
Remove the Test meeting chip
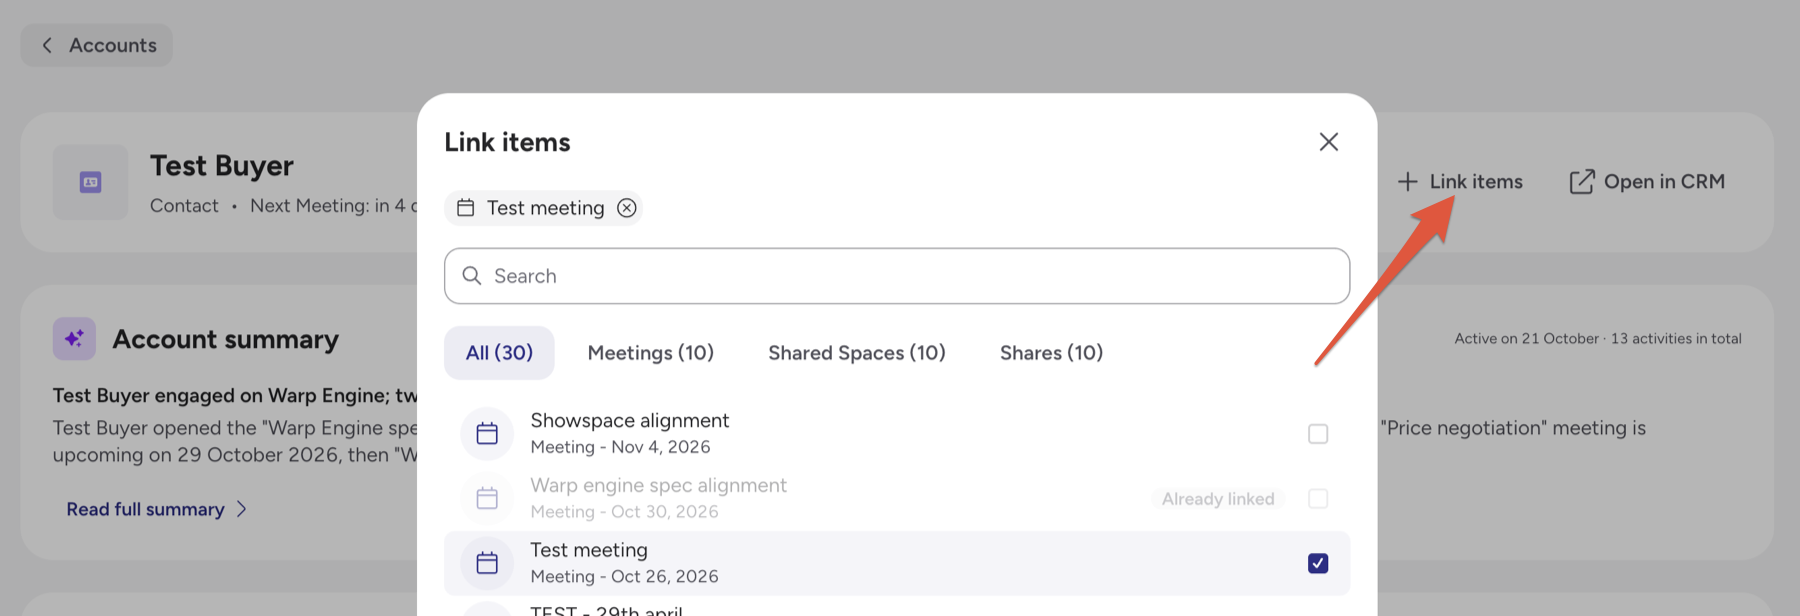626,208
